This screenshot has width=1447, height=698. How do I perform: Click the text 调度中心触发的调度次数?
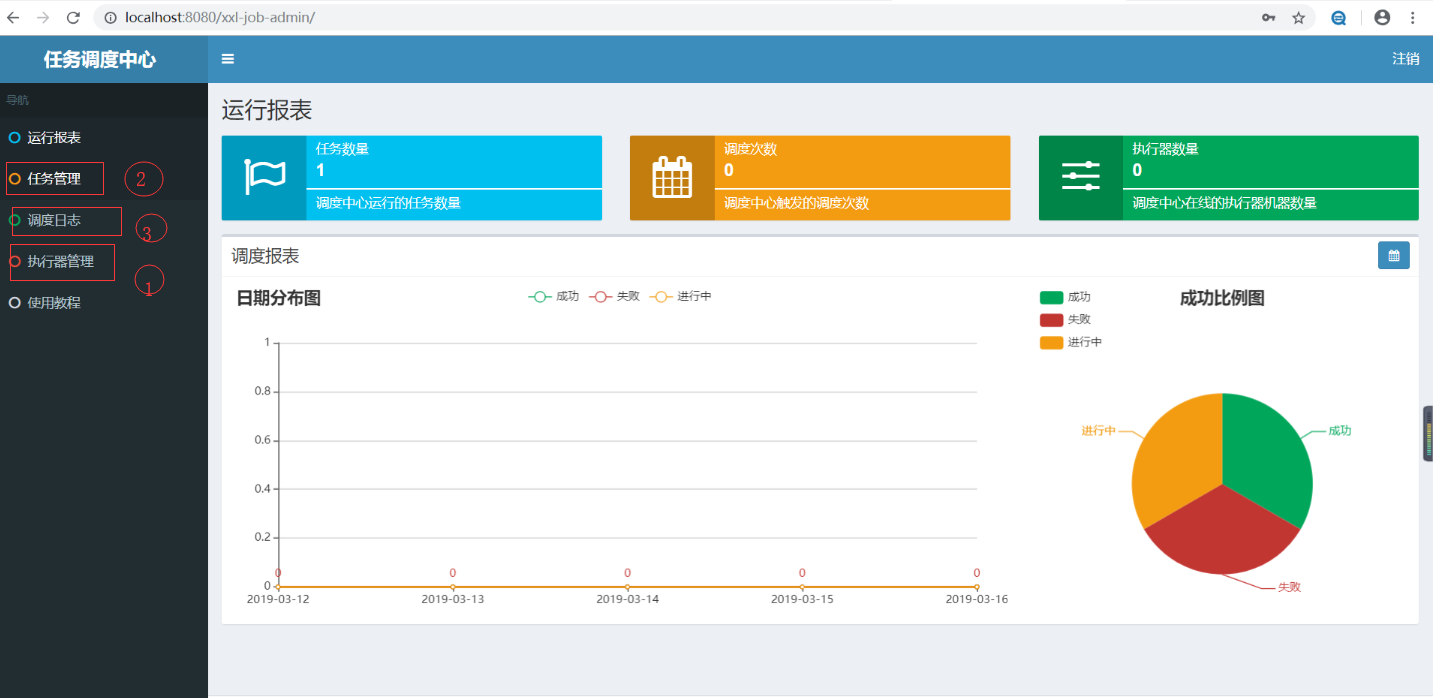(797, 203)
